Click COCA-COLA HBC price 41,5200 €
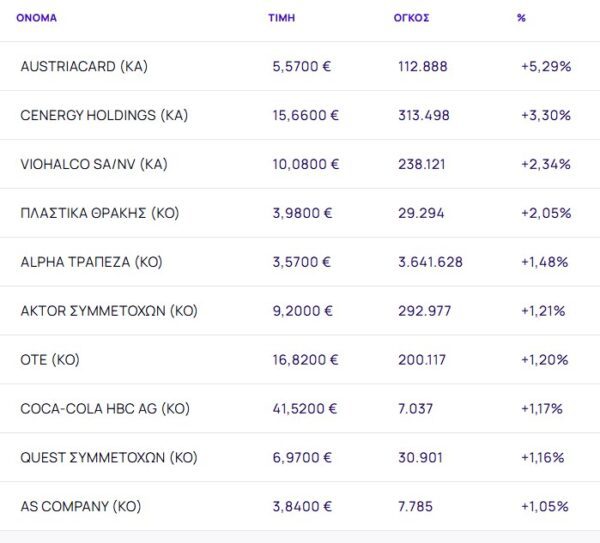 pyautogui.click(x=305, y=409)
